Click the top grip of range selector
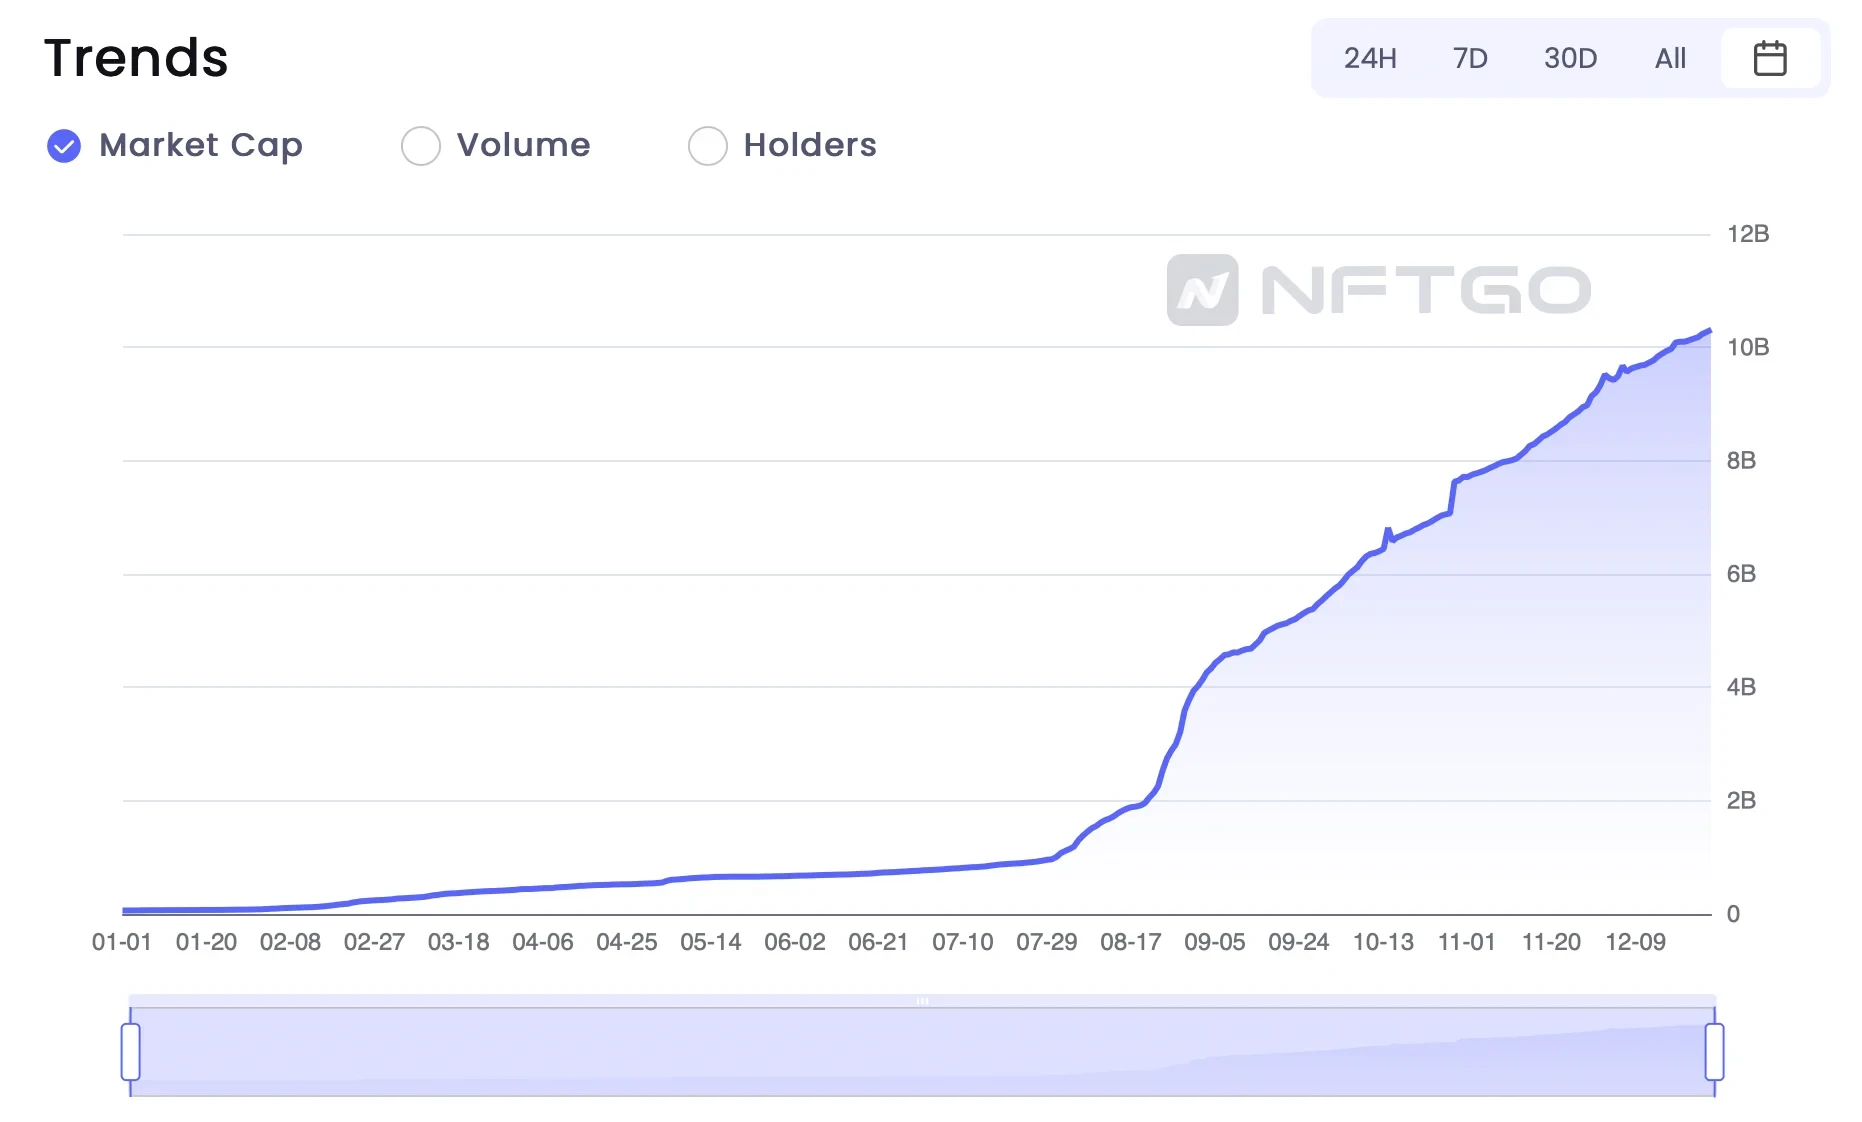Screen dimensions: 1862x1122 (x=922, y=1000)
